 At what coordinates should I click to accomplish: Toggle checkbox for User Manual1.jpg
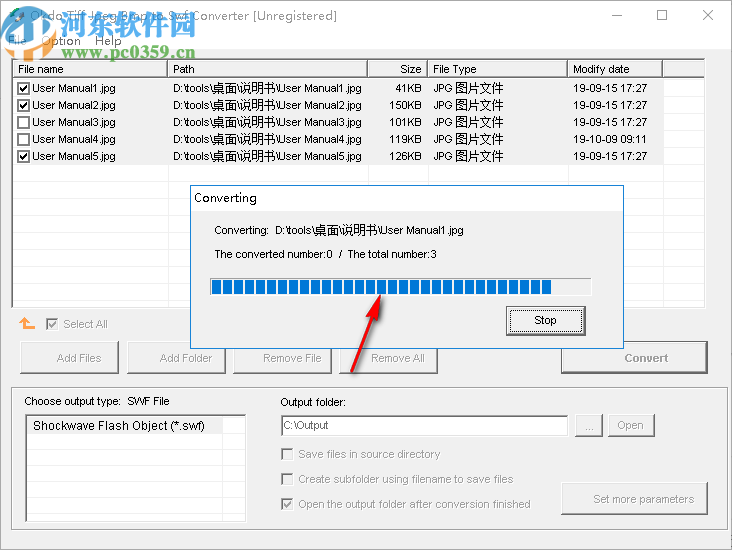coord(23,88)
